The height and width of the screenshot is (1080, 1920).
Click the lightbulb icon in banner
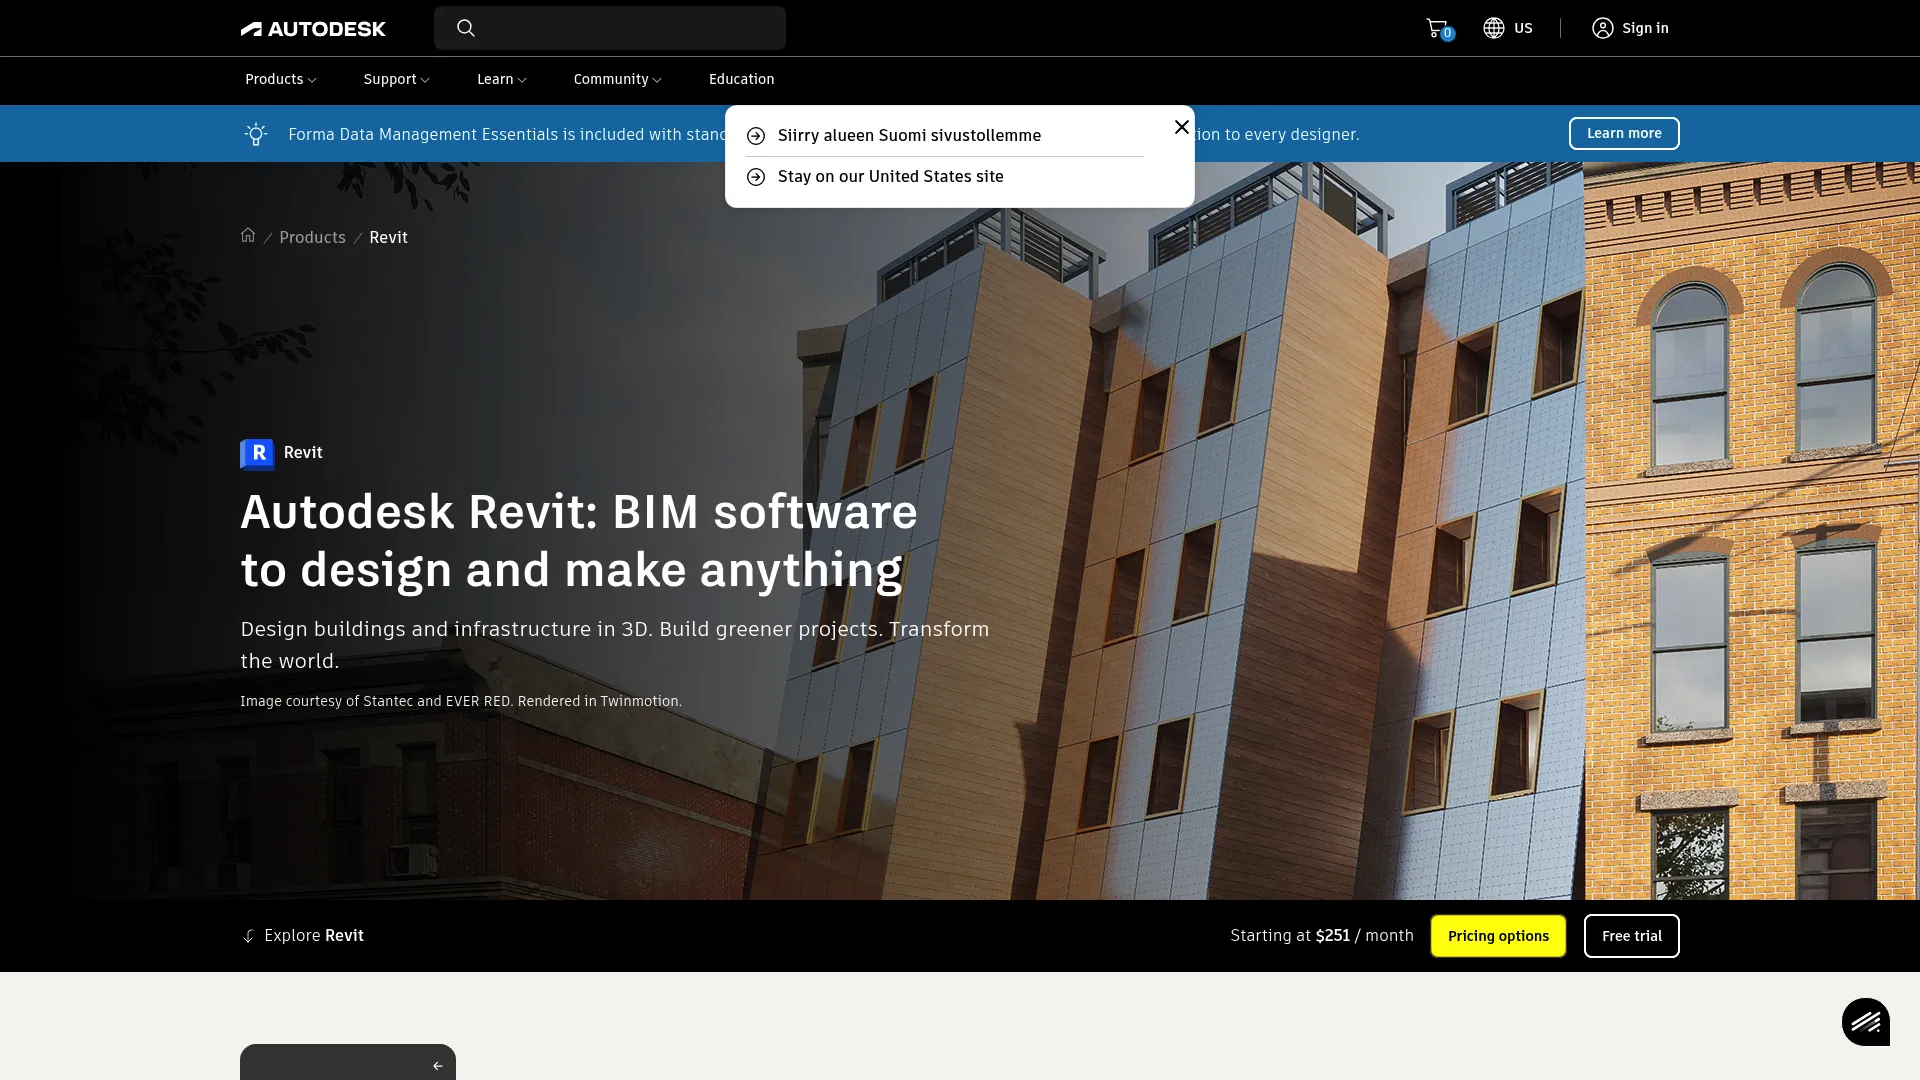click(256, 134)
